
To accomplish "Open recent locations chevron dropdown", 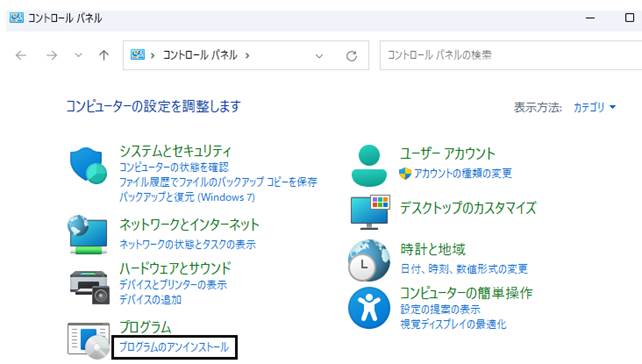I will (78, 55).
